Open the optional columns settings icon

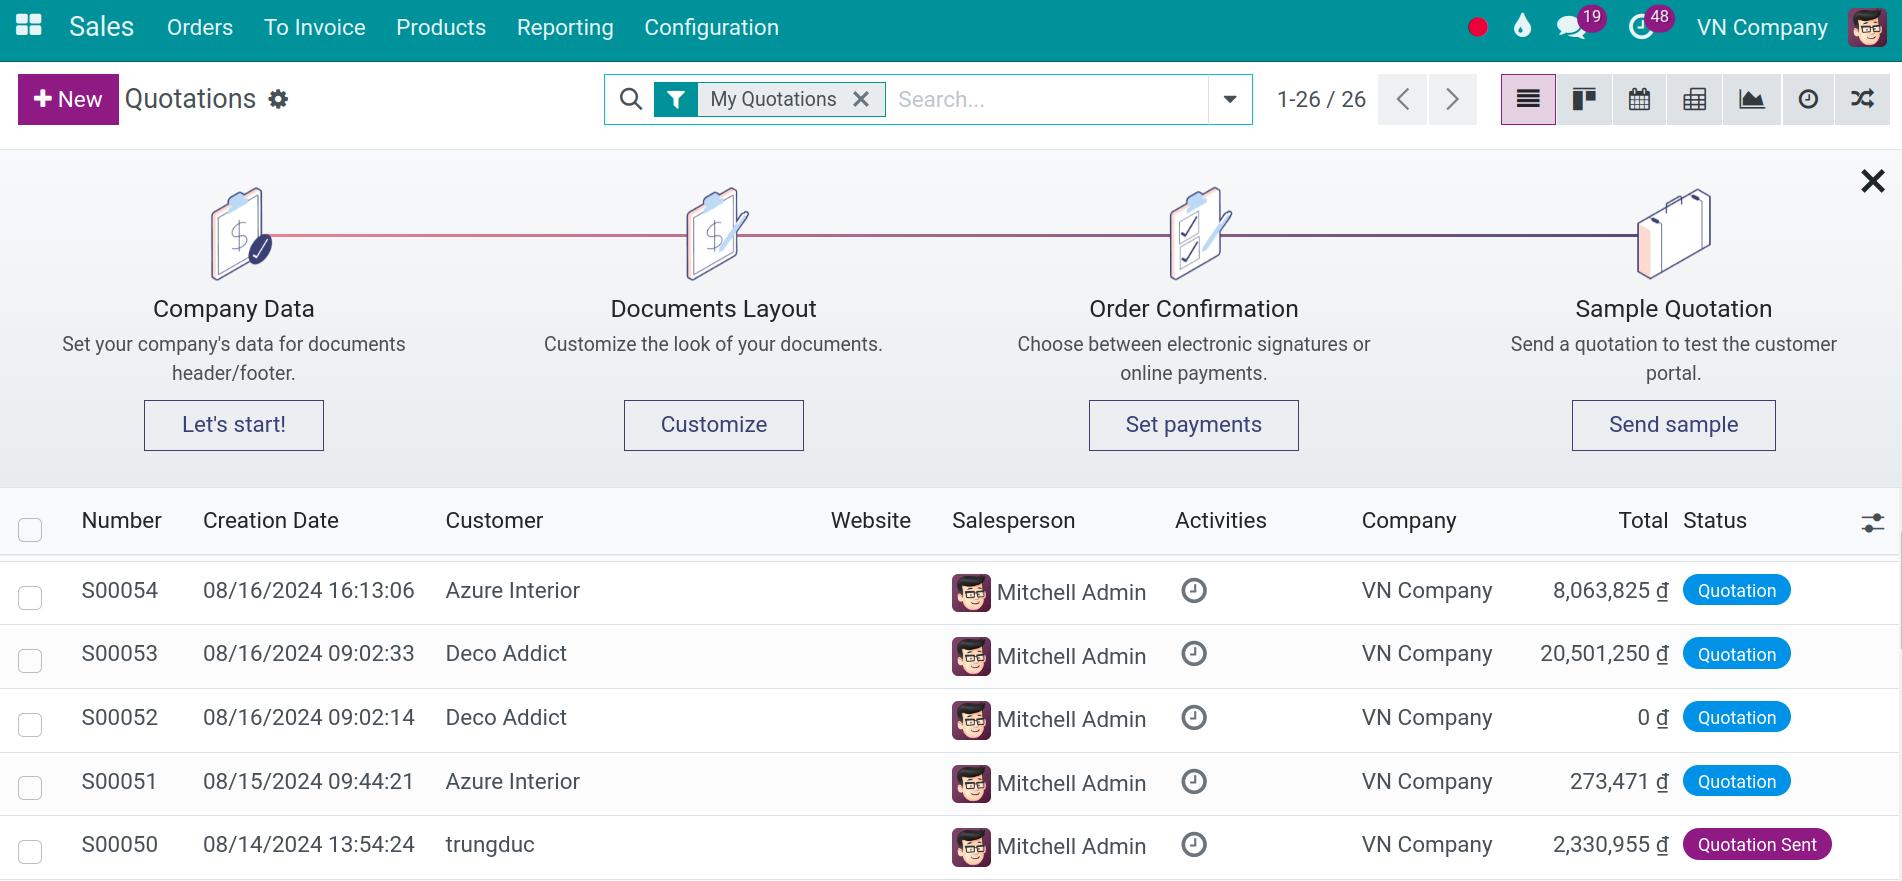1872,522
